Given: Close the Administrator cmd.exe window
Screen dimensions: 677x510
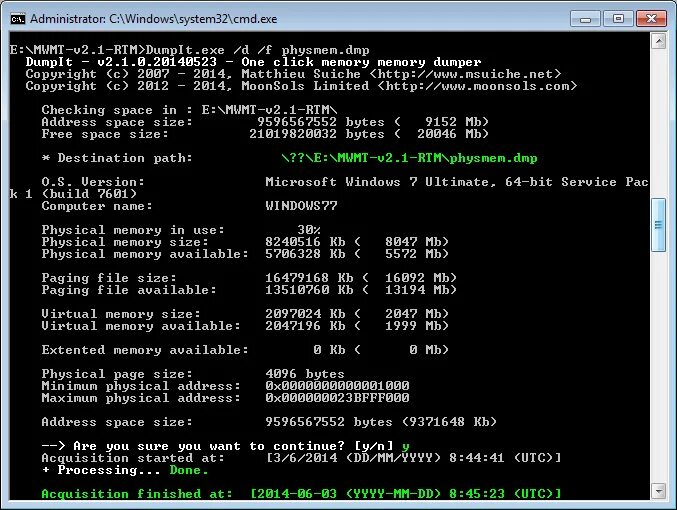Looking at the screenshot, I should 651,19.
